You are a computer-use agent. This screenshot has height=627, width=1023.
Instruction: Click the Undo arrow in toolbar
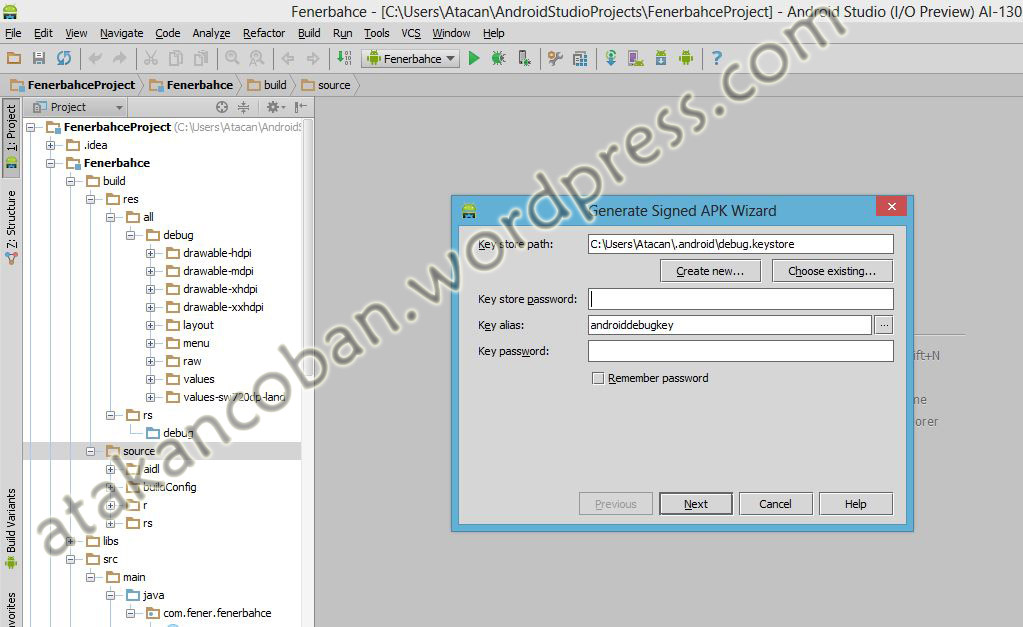pos(95,59)
